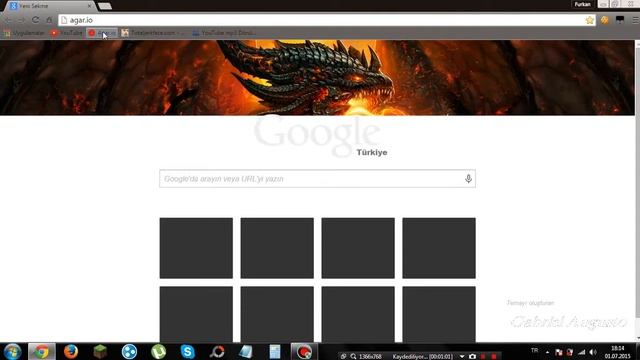Switch to Chrome in the taskbar
Image resolution: width=640 pixels, height=360 pixels.
[41, 351]
